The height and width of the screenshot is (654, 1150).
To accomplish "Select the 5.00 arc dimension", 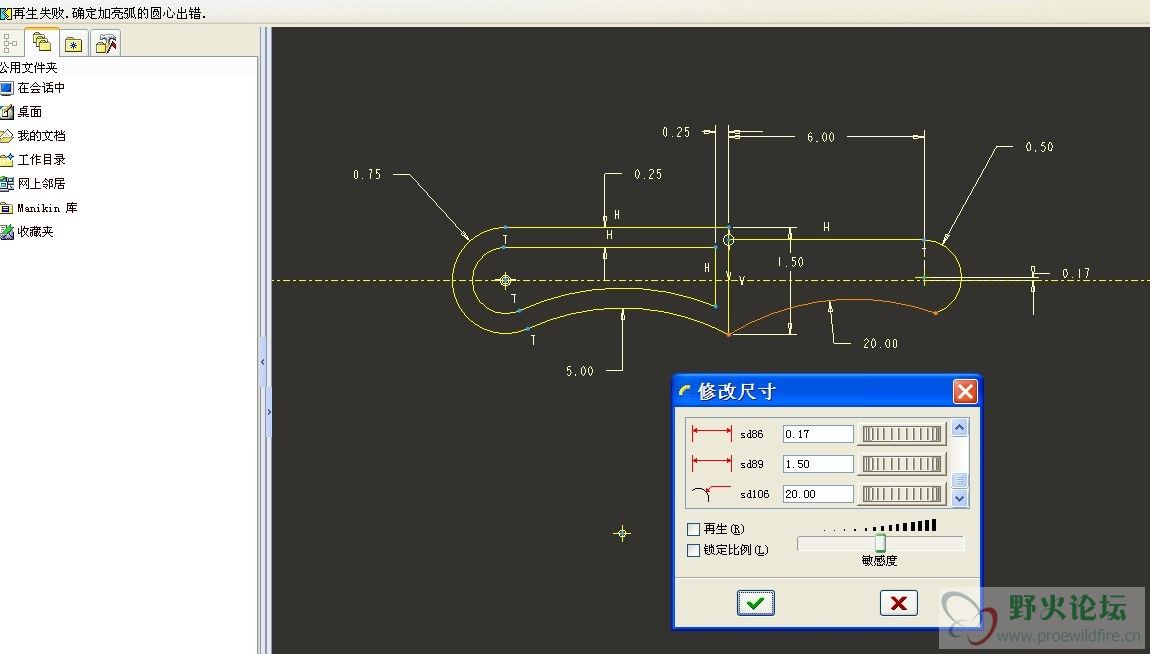I will tap(579, 371).
